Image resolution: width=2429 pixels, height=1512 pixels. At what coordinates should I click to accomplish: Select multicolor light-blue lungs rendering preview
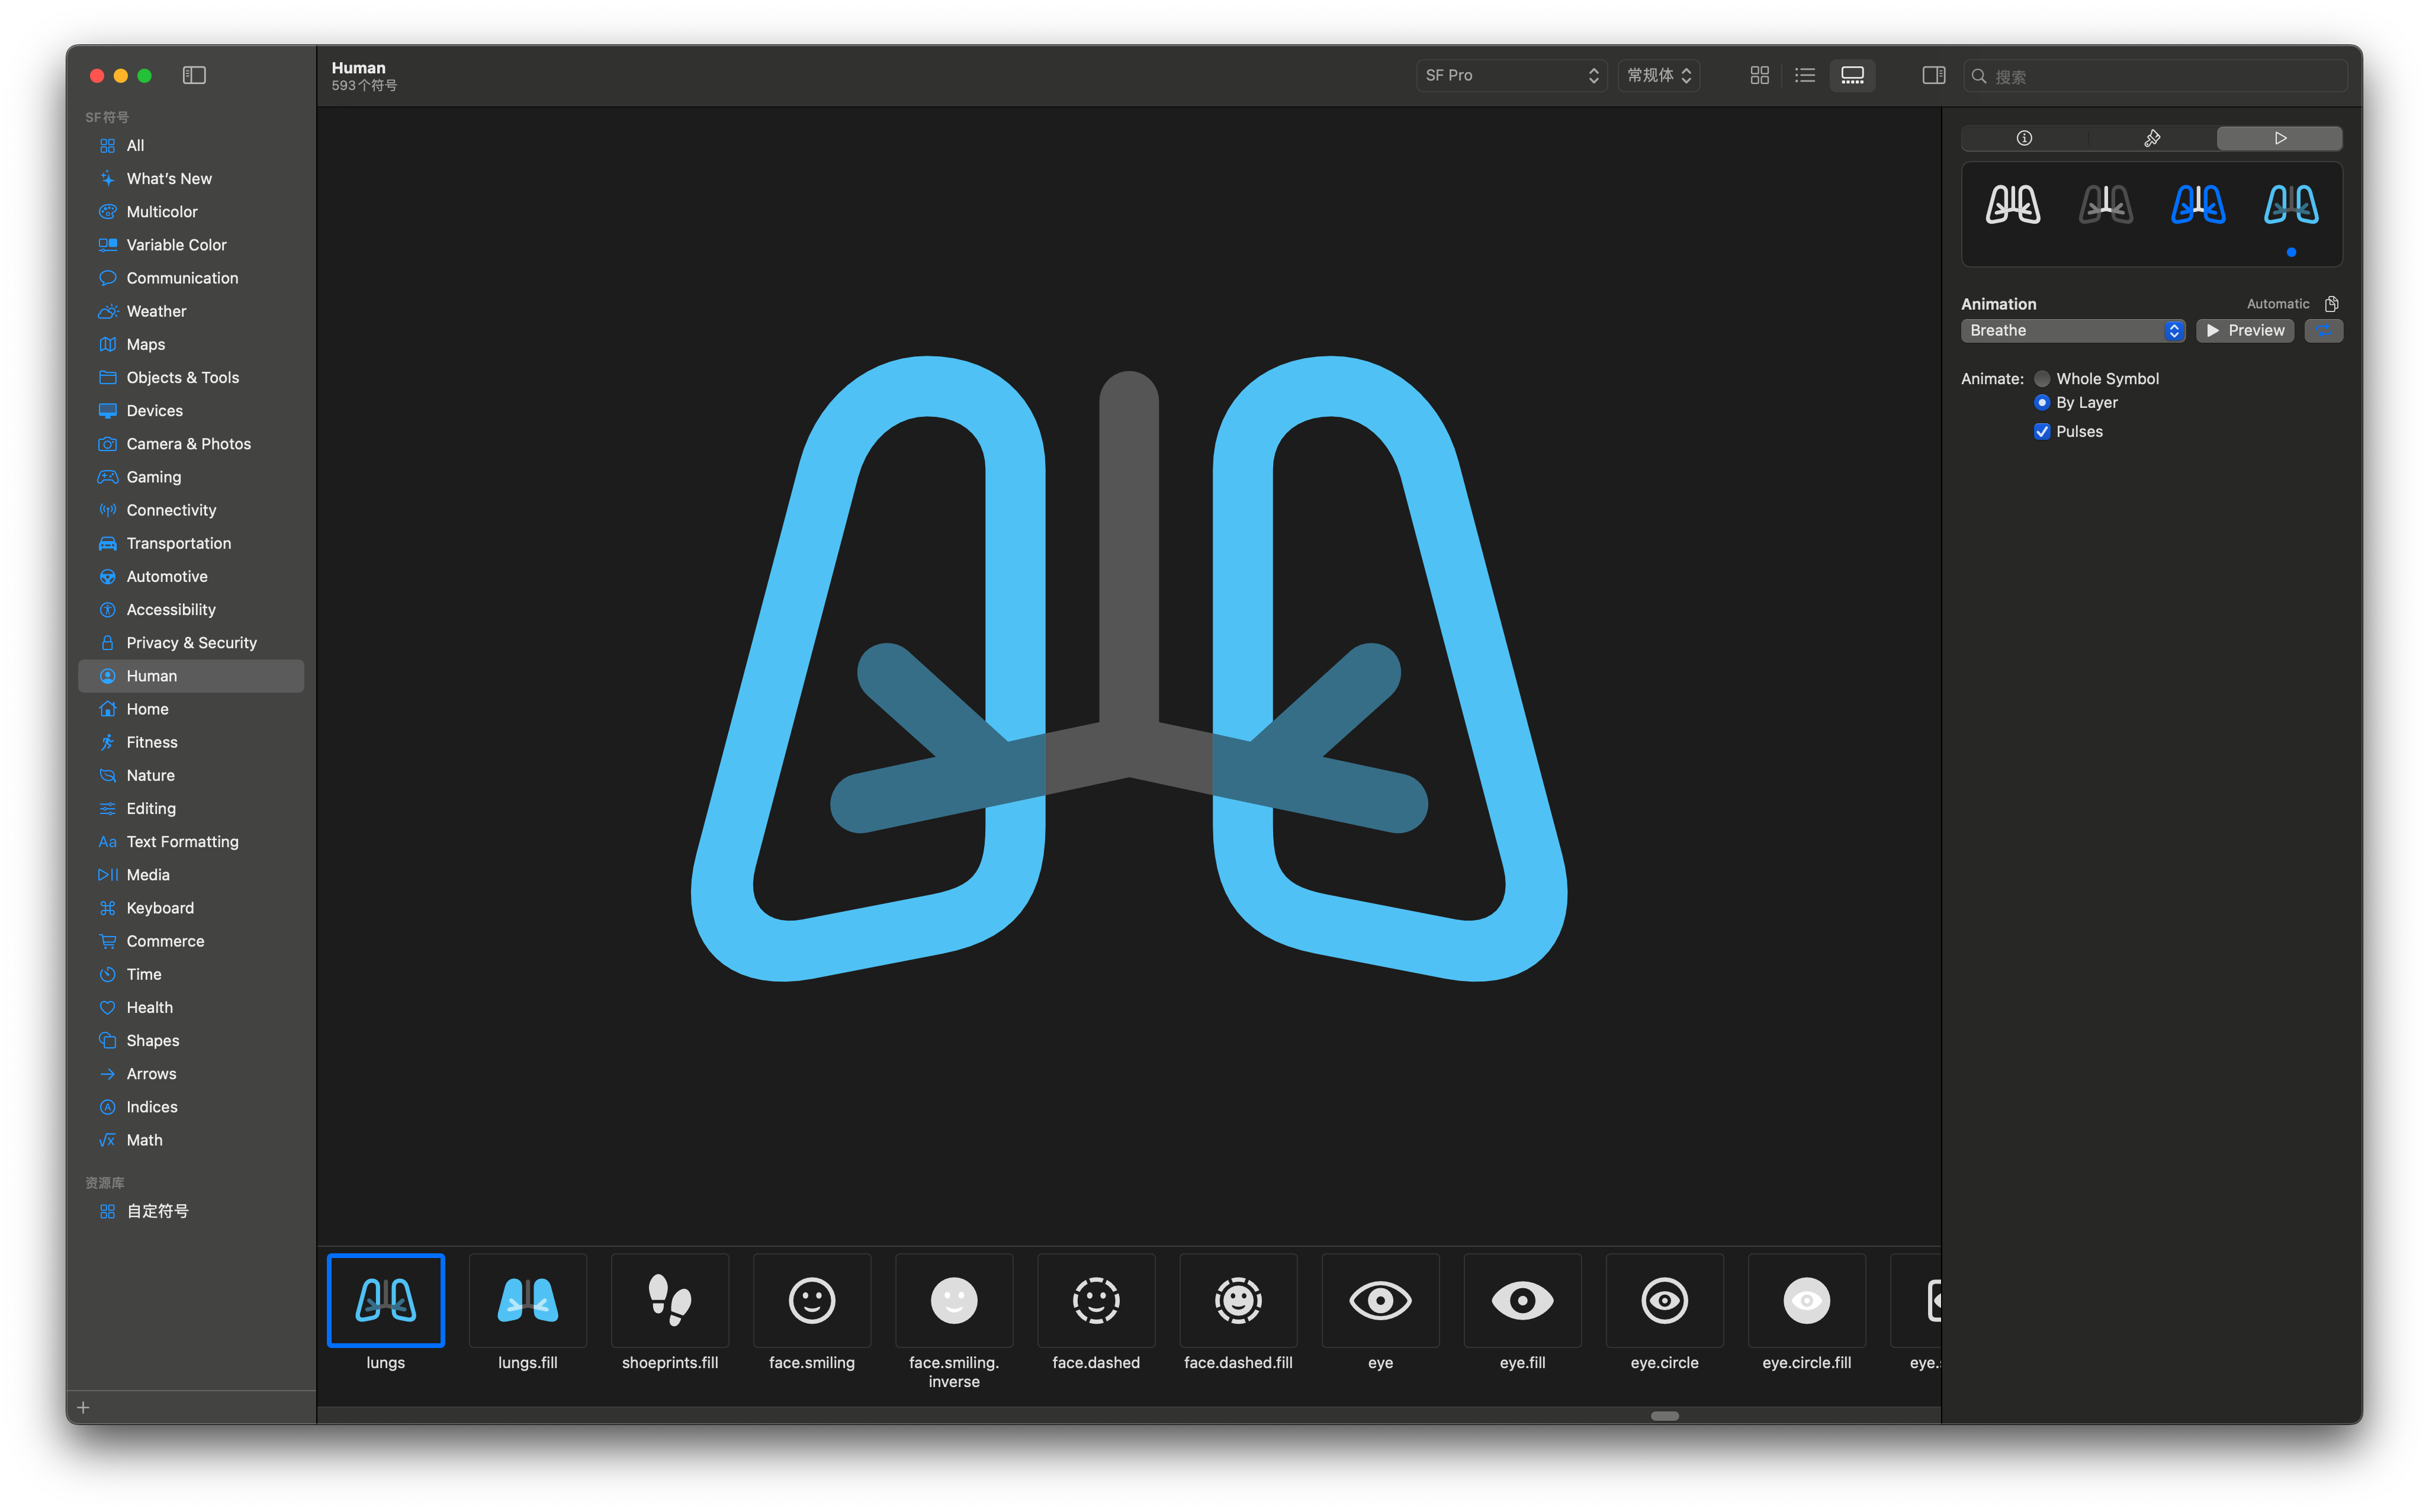point(2290,204)
